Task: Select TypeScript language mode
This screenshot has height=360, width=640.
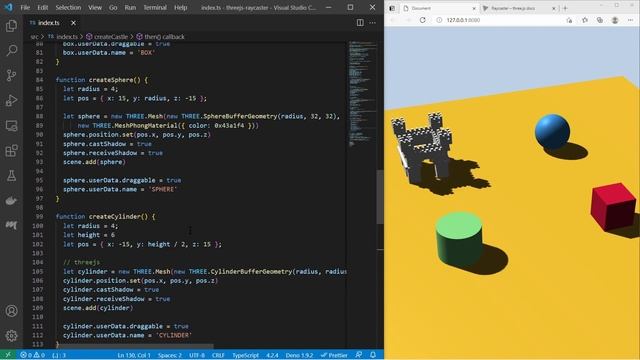Action: 245,355
